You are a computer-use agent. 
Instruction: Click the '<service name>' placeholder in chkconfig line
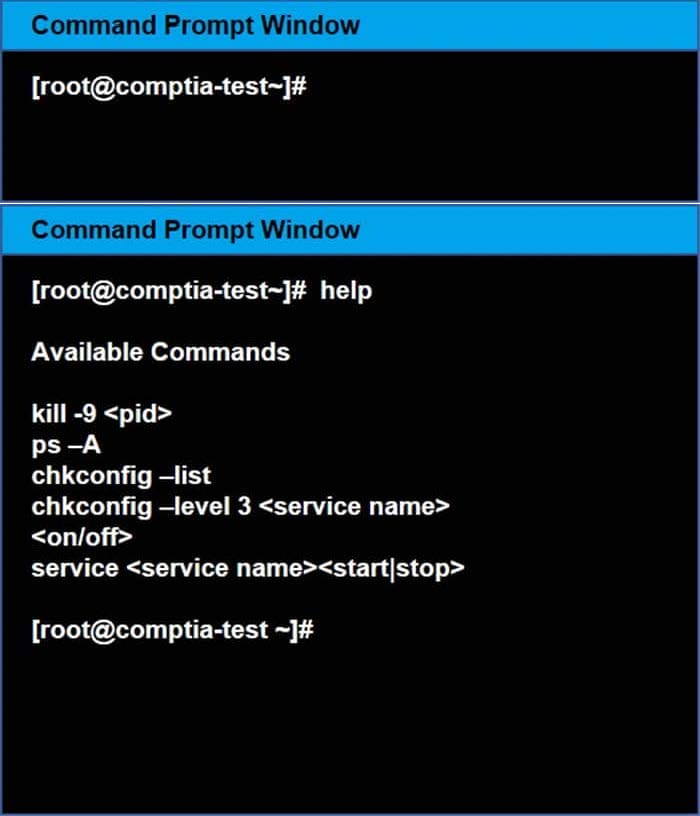354,506
